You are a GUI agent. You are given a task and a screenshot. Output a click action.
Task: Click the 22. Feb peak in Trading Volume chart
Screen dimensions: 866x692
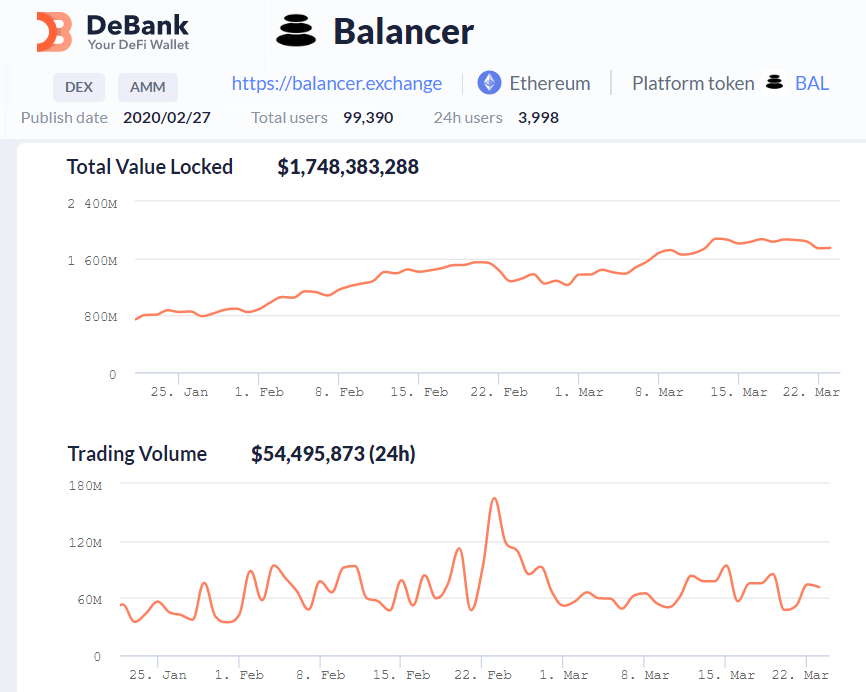[494, 499]
